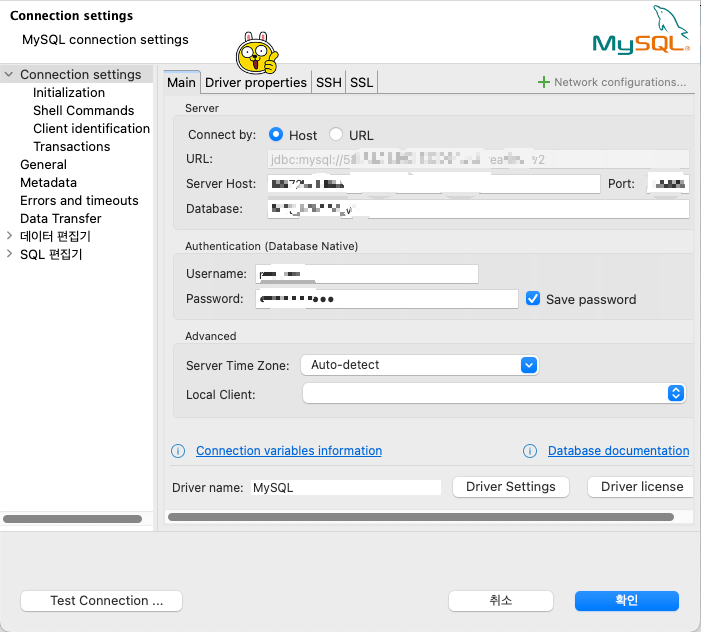Image resolution: width=701 pixels, height=632 pixels.
Task: Switch to the Driver properties tab
Action: 256,82
